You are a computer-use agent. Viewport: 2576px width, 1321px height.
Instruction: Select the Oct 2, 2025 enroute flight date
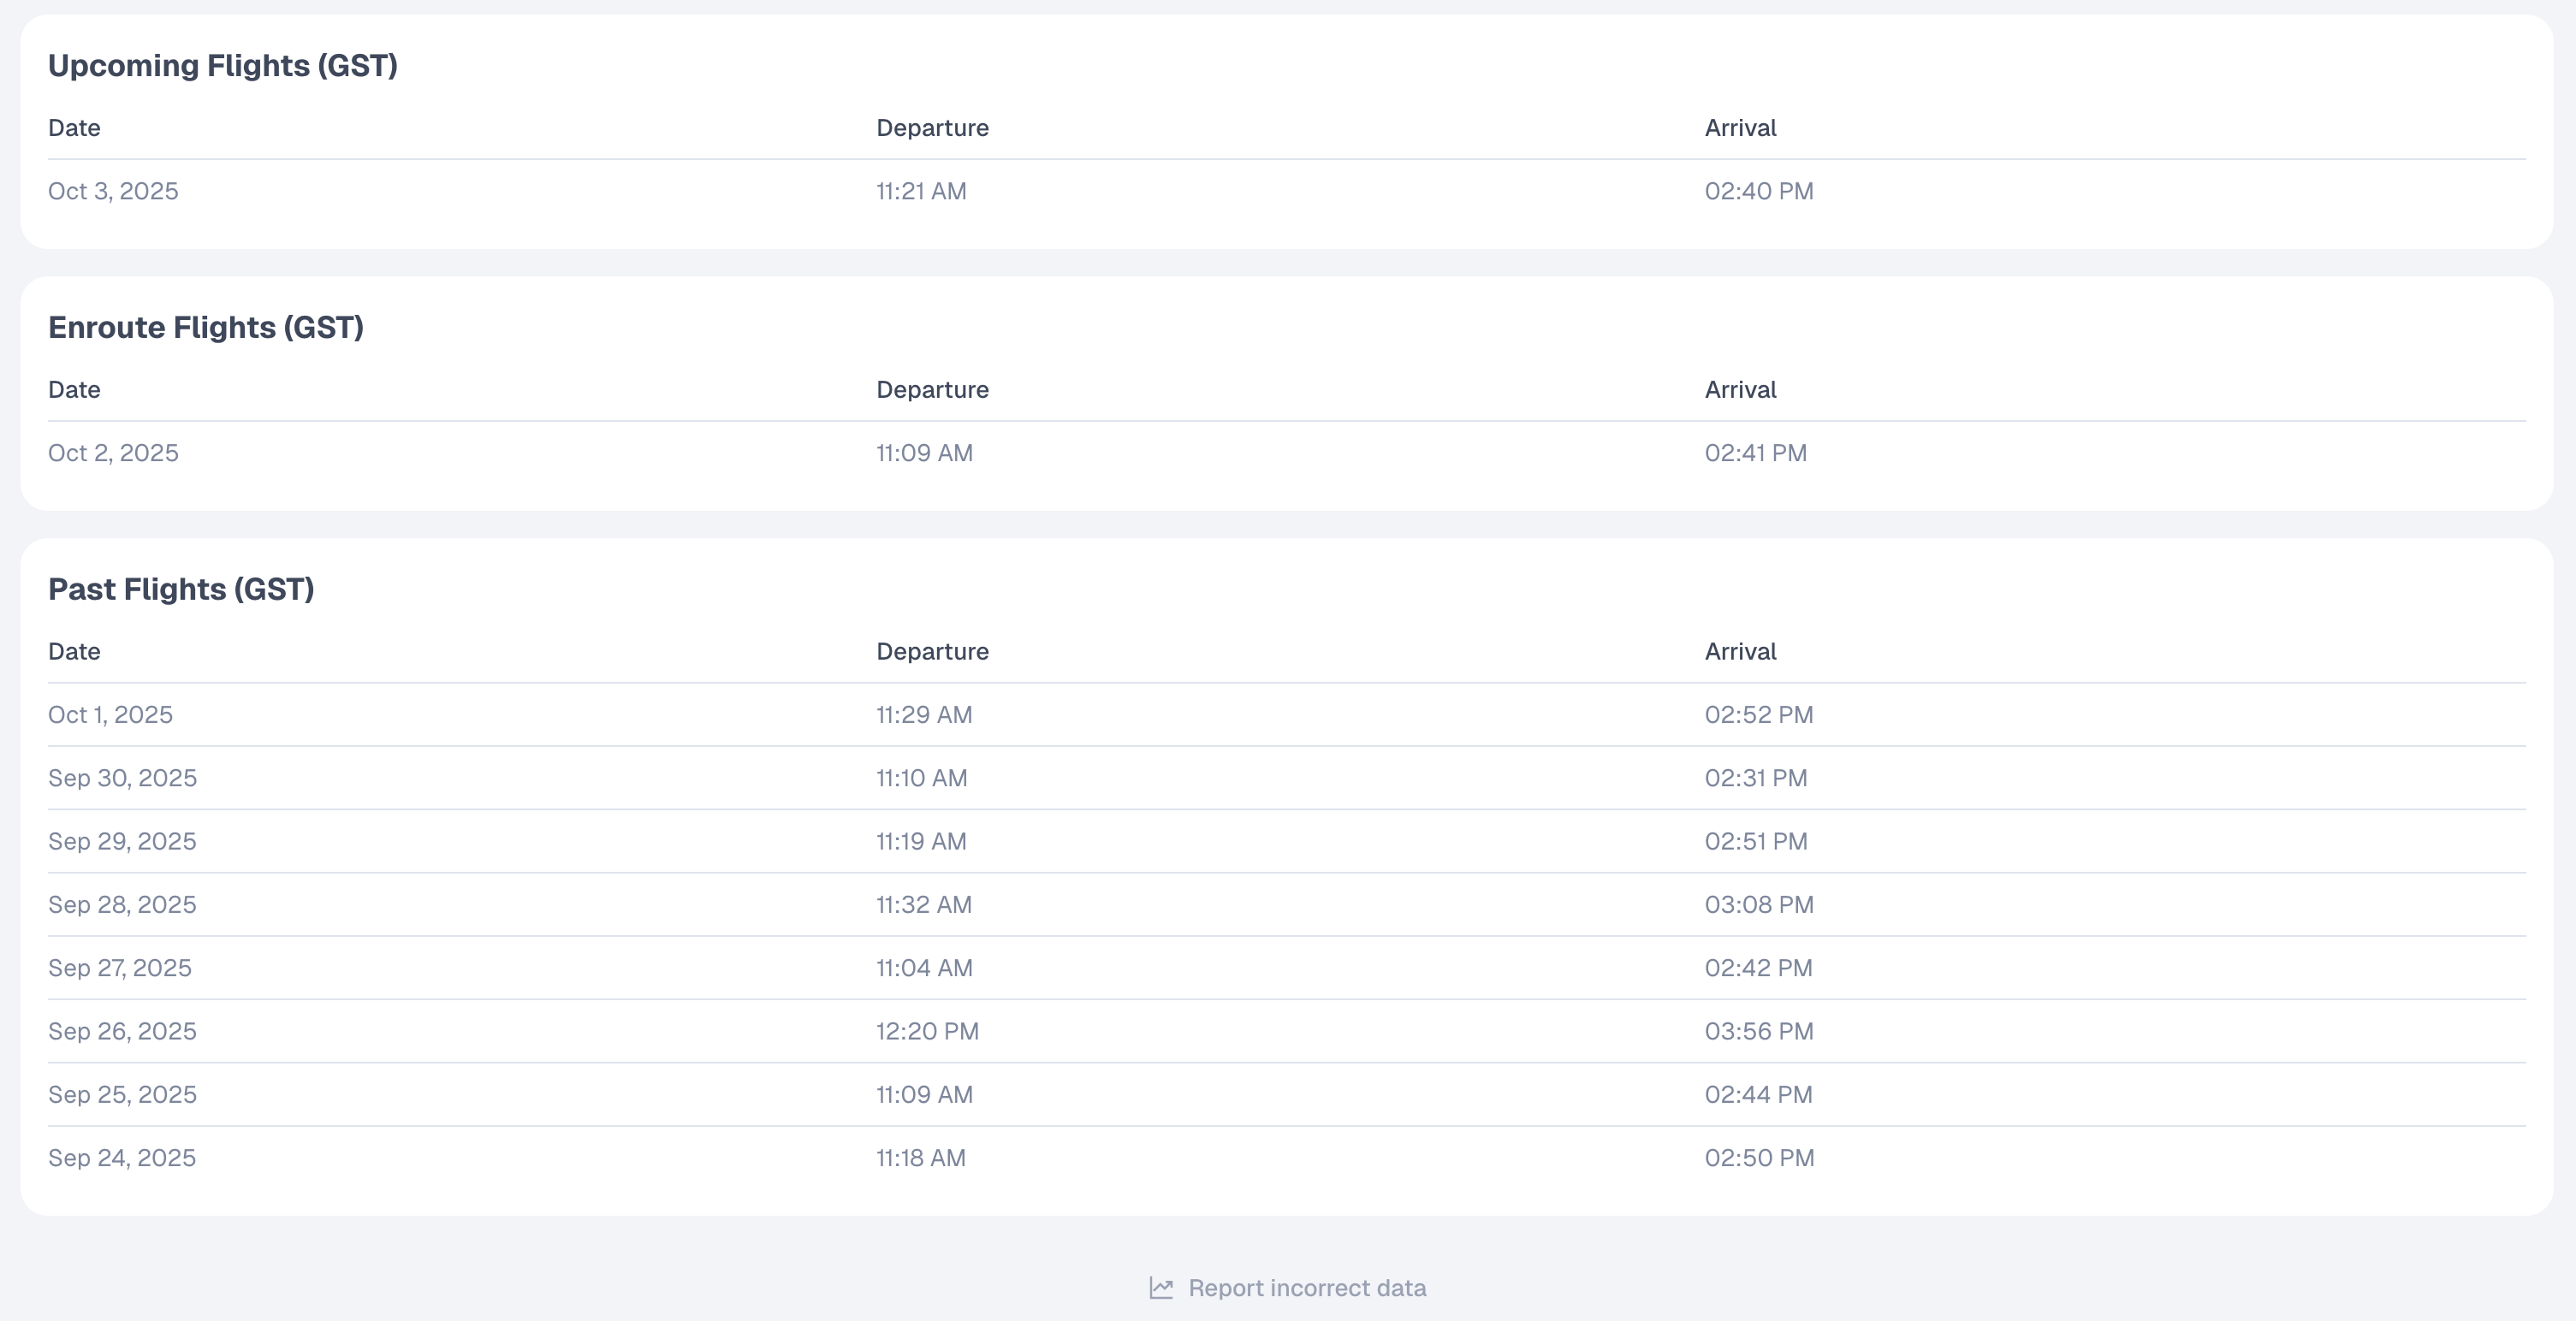[x=113, y=453]
